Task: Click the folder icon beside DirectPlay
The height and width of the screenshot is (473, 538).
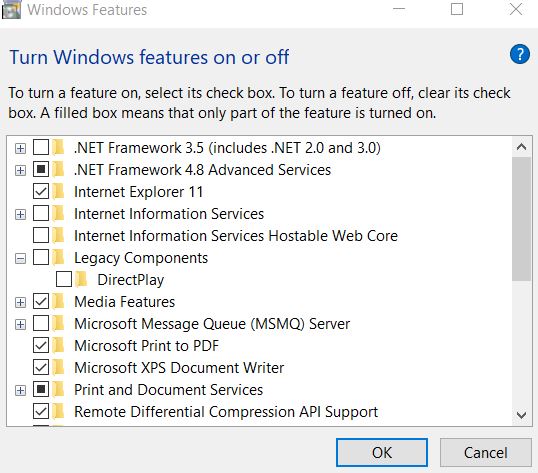Action: [x=82, y=279]
